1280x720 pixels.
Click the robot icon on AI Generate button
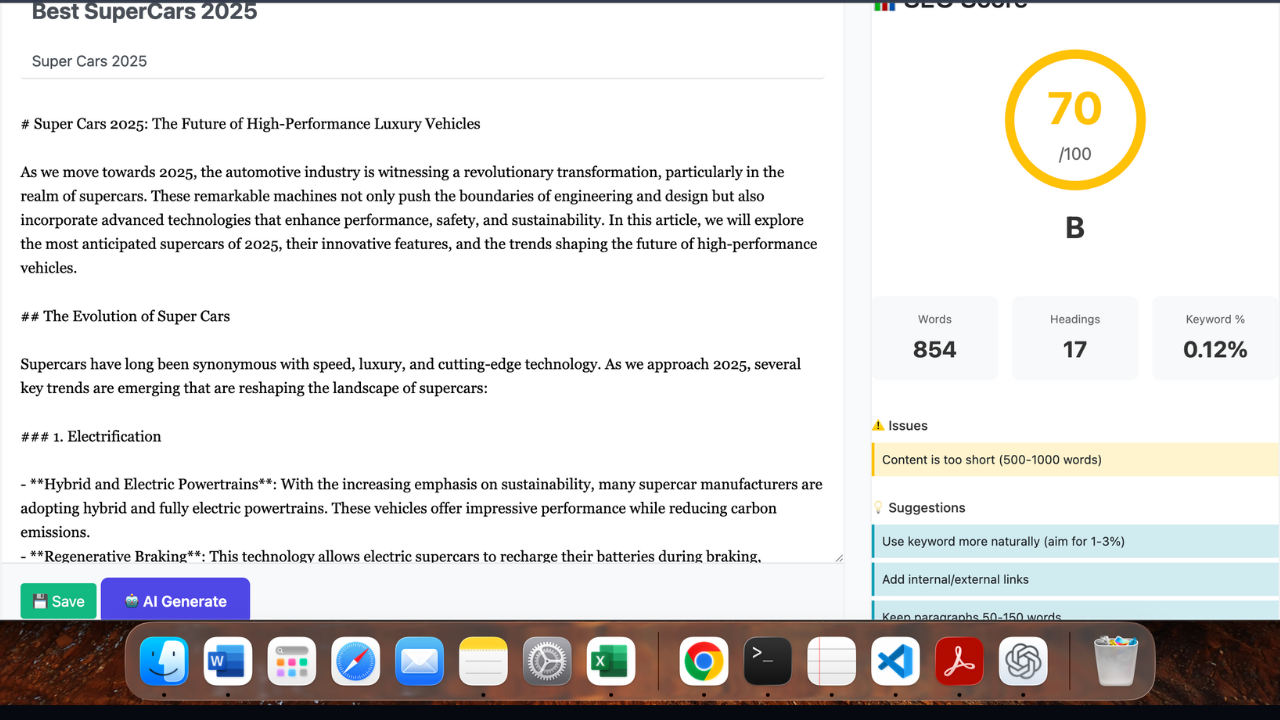[132, 601]
